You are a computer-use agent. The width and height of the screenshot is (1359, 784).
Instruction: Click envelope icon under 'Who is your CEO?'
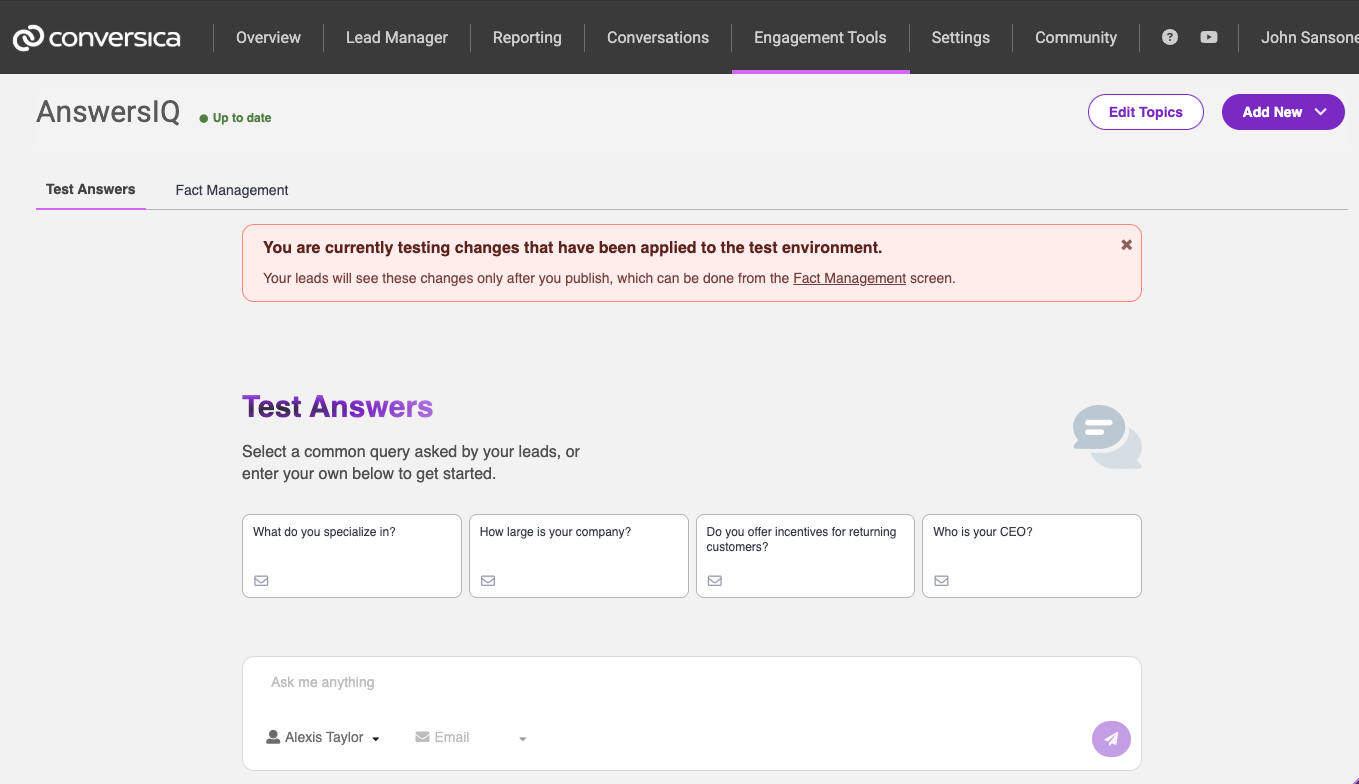941,580
